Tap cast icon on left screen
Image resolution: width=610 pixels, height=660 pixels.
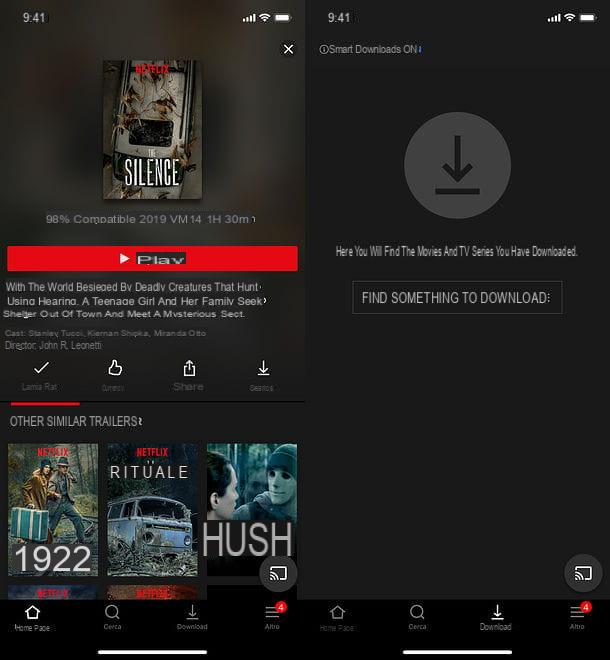[x=278, y=573]
